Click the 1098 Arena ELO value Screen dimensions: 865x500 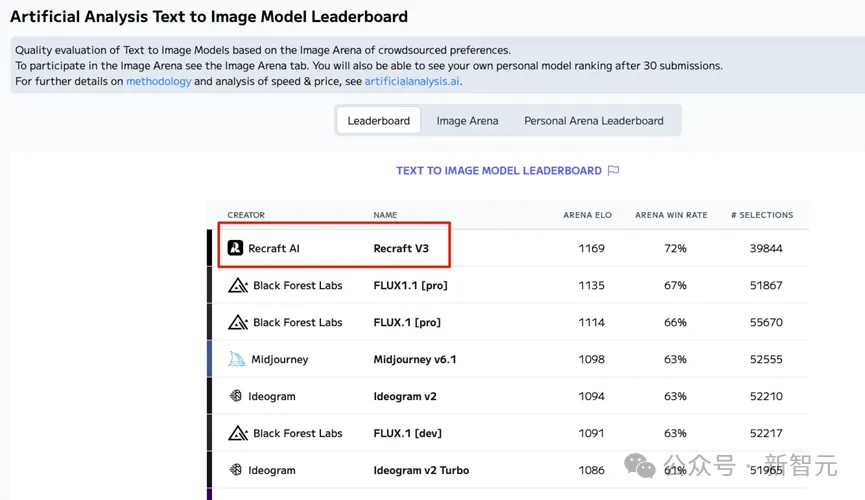click(591, 359)
